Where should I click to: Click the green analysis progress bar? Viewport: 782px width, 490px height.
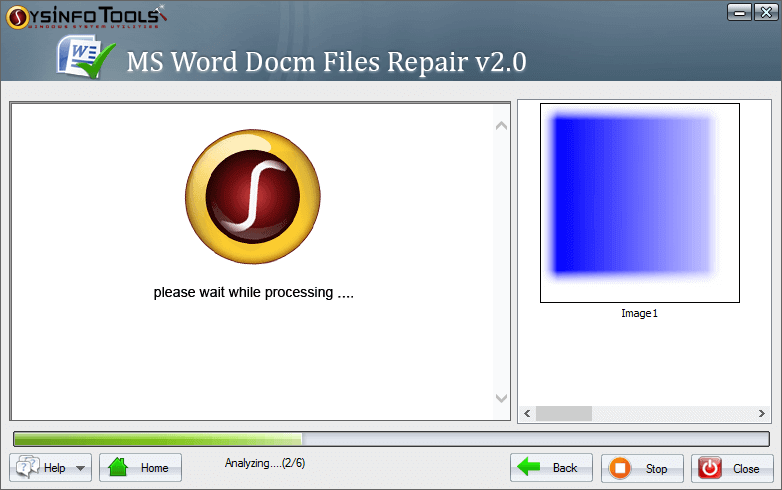391,439
